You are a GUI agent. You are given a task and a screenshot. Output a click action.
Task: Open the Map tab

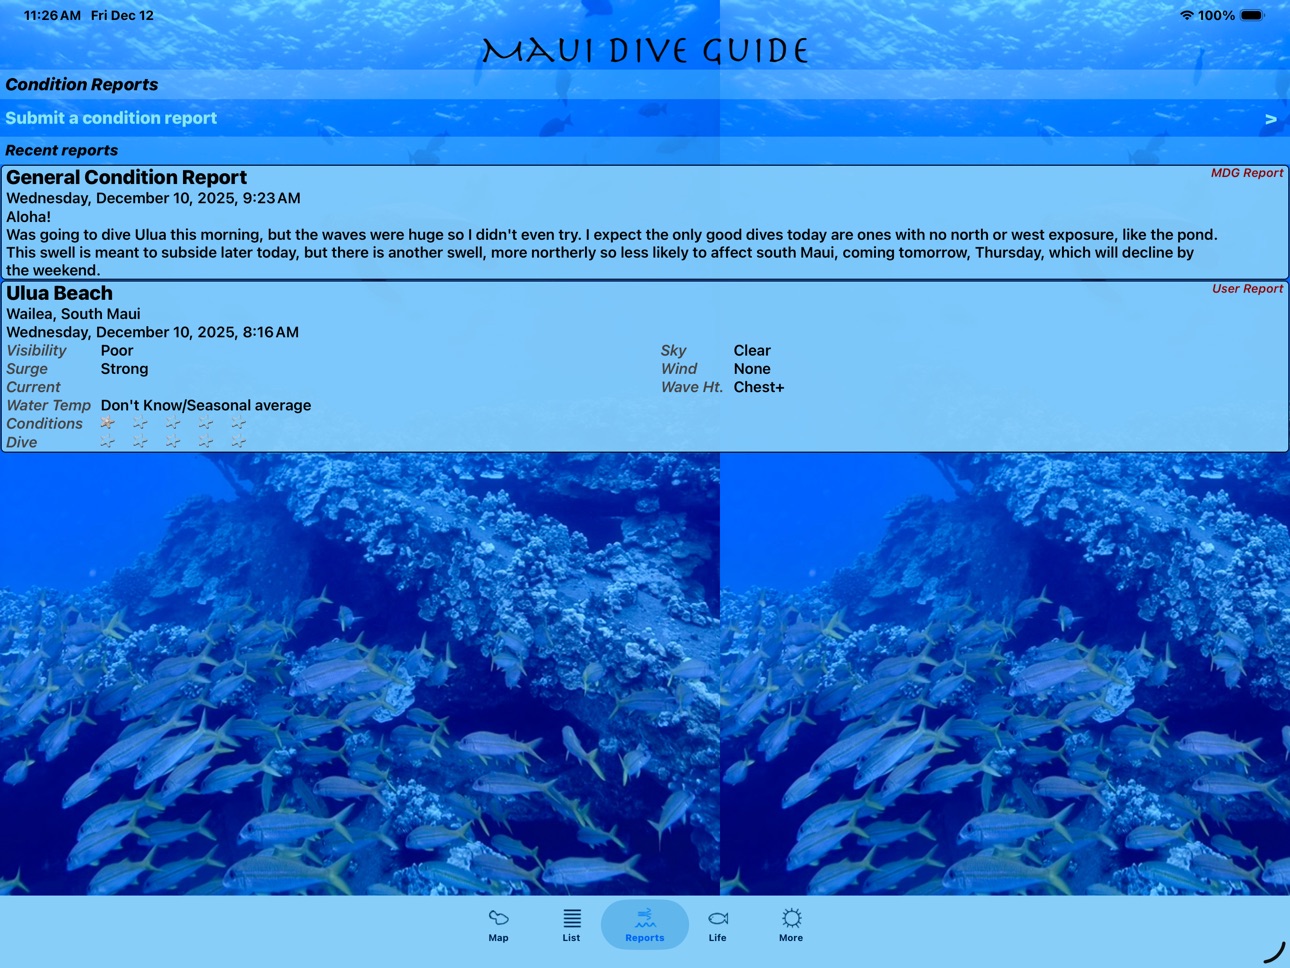498,925
